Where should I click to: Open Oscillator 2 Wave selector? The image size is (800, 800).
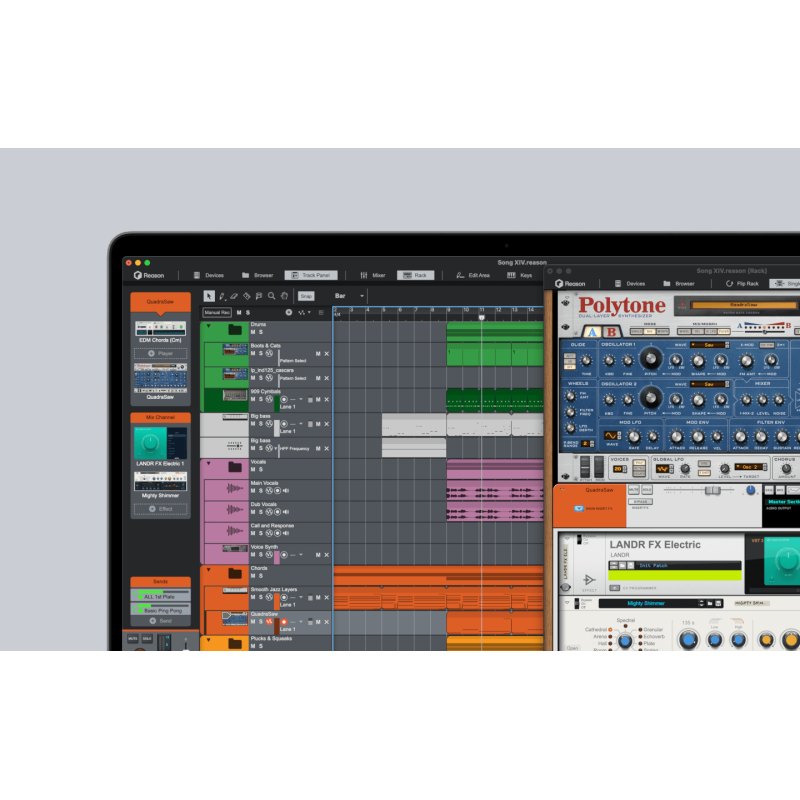710,384
